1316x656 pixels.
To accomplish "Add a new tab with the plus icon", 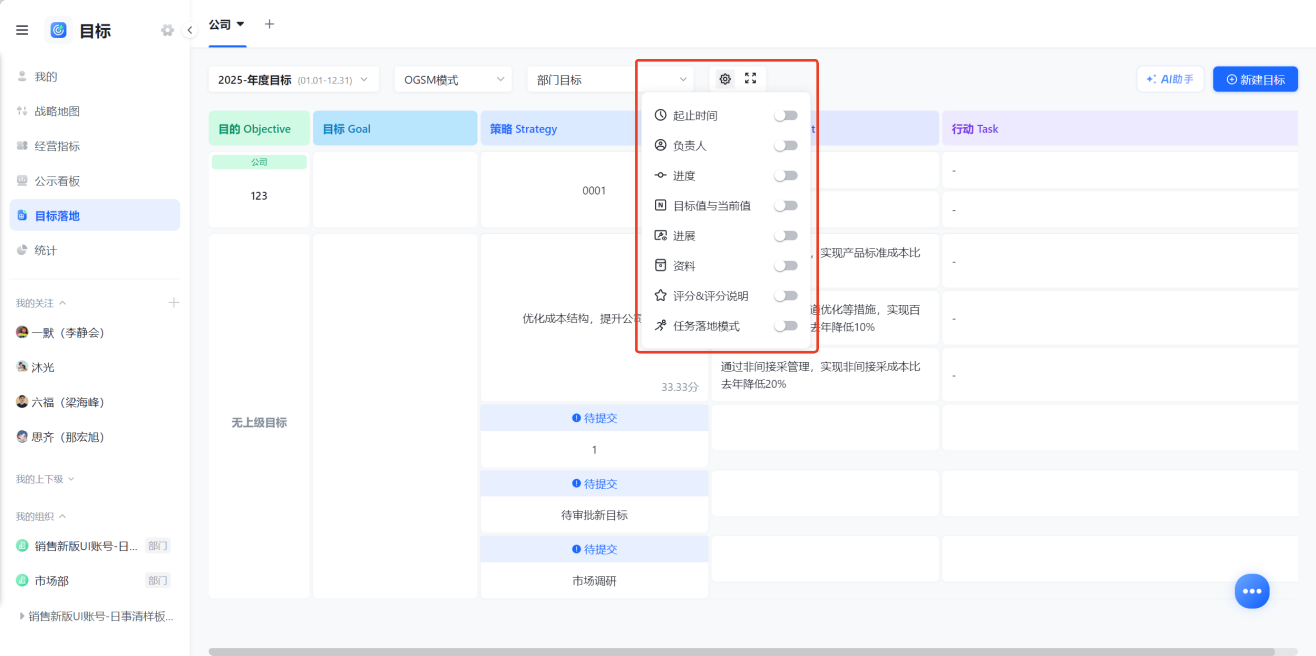I will click(x=269, y=24).
